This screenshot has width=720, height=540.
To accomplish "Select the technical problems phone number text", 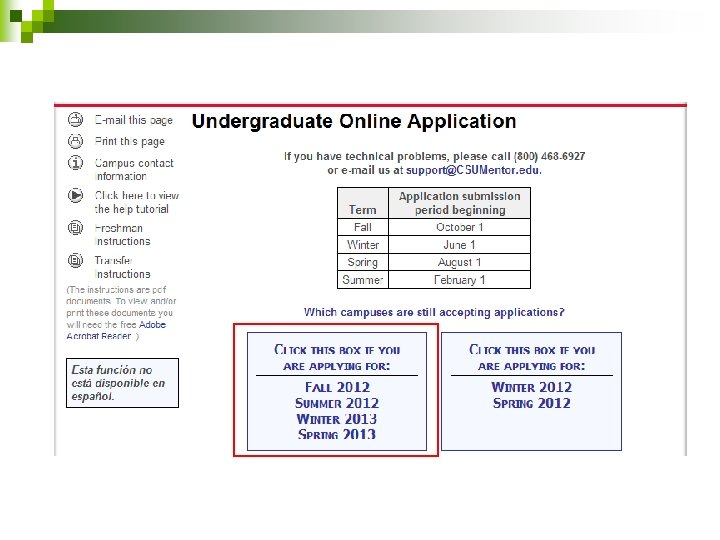I will [549, 156].
